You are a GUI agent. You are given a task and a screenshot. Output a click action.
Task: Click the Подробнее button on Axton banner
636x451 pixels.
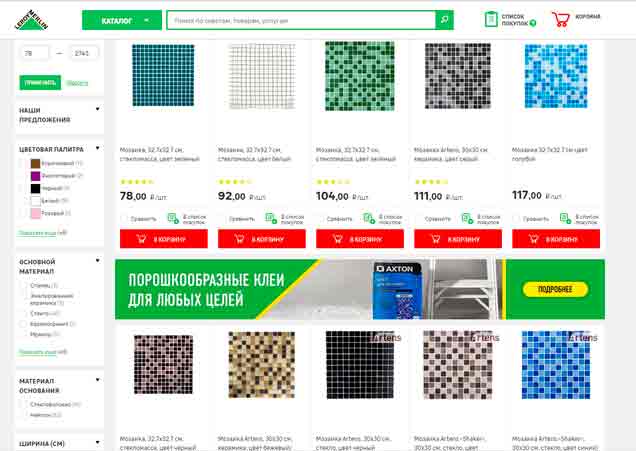(x=555, y=289)
